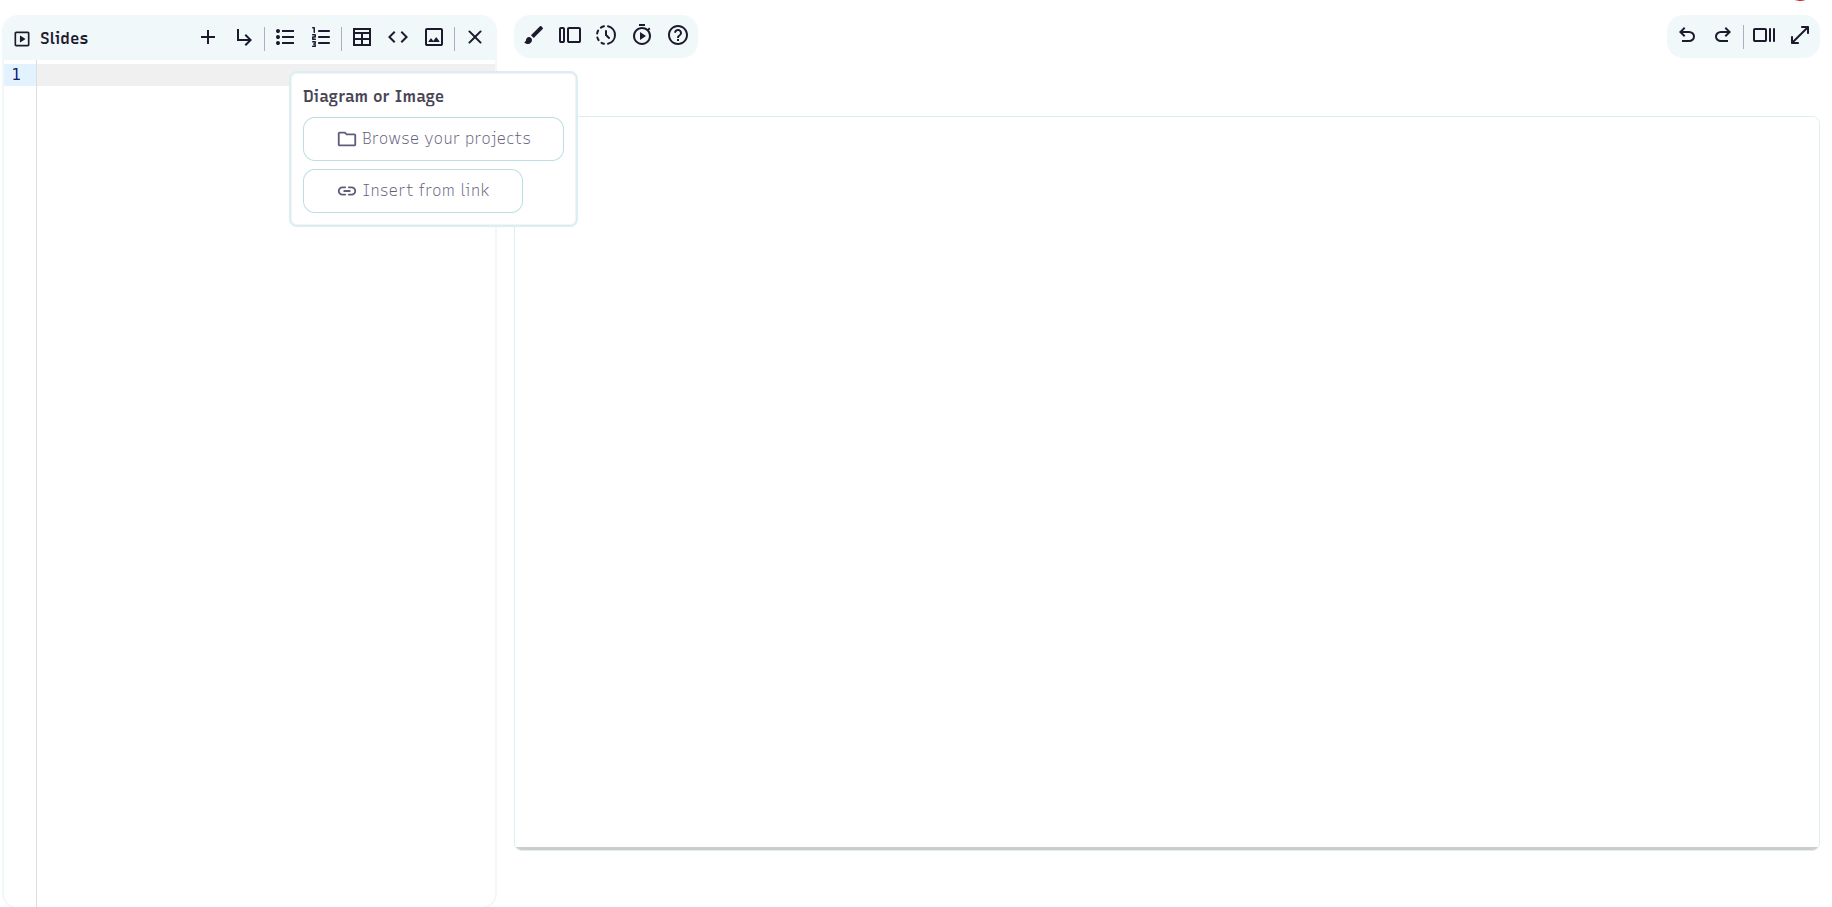The height and width of the screenshot is (907, 1832).
Task: Open the help dialog
Action: (x=677, y=35)
